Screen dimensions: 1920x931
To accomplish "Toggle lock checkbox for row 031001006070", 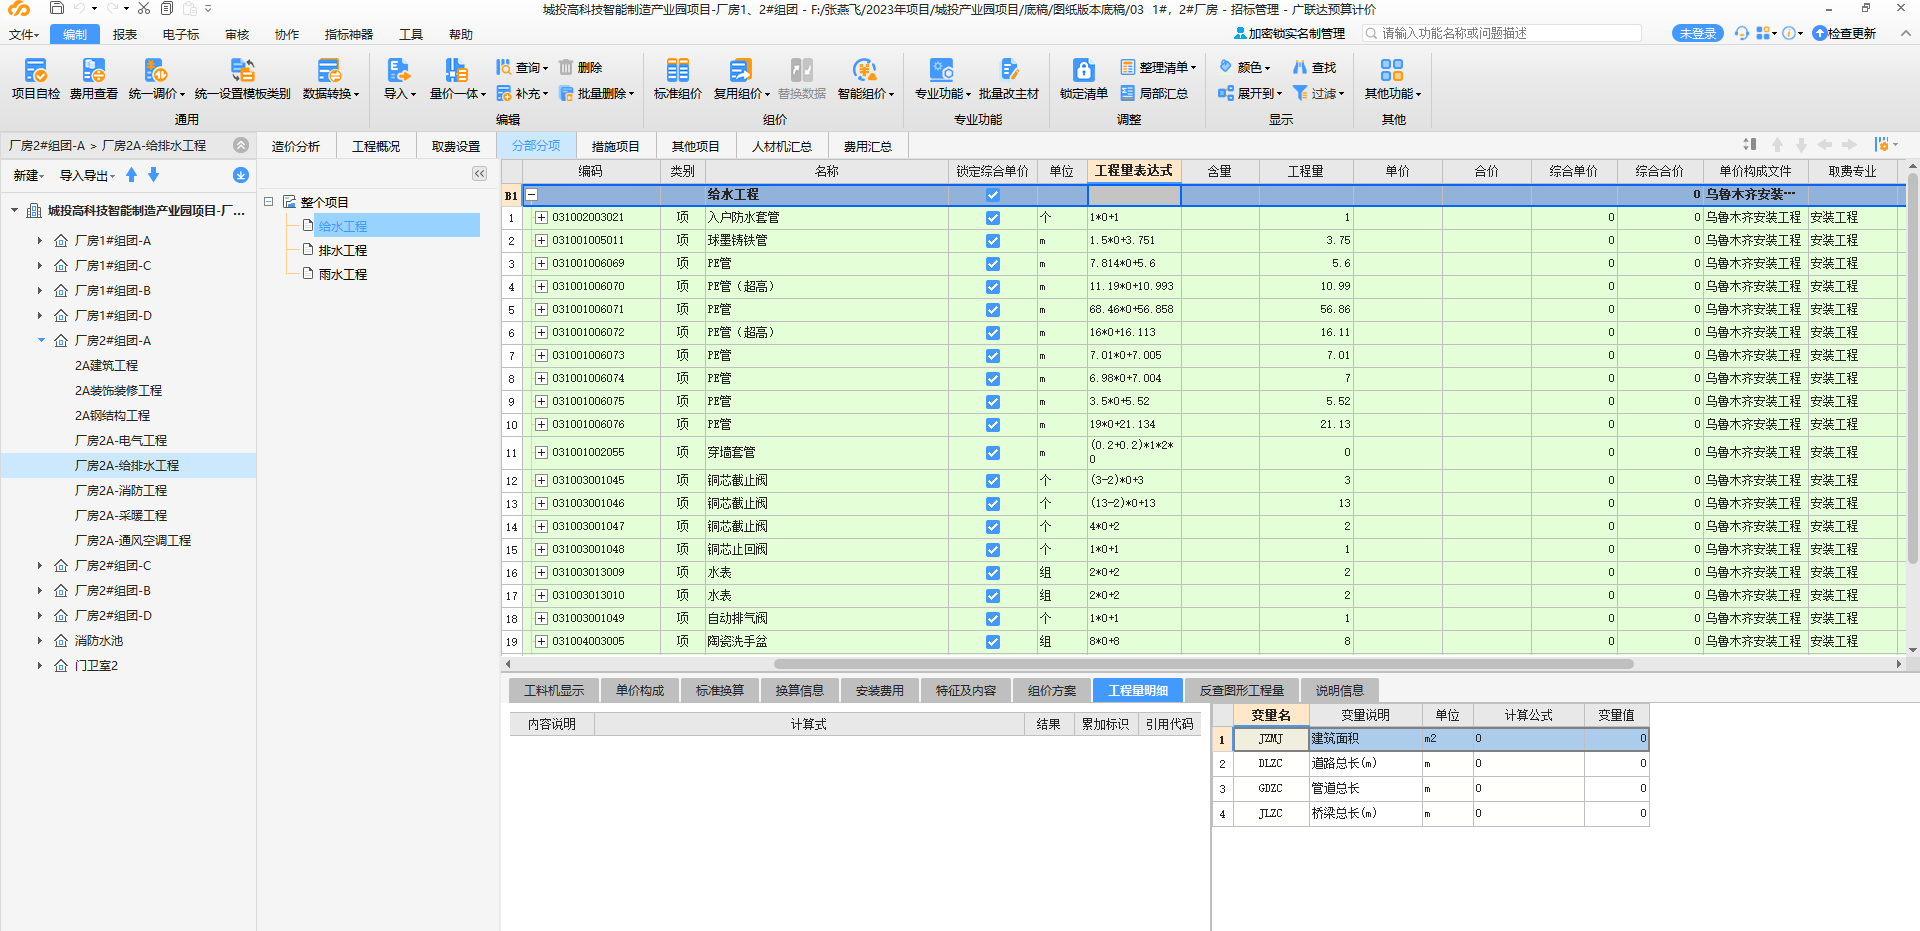I will [x=993, y=286].
